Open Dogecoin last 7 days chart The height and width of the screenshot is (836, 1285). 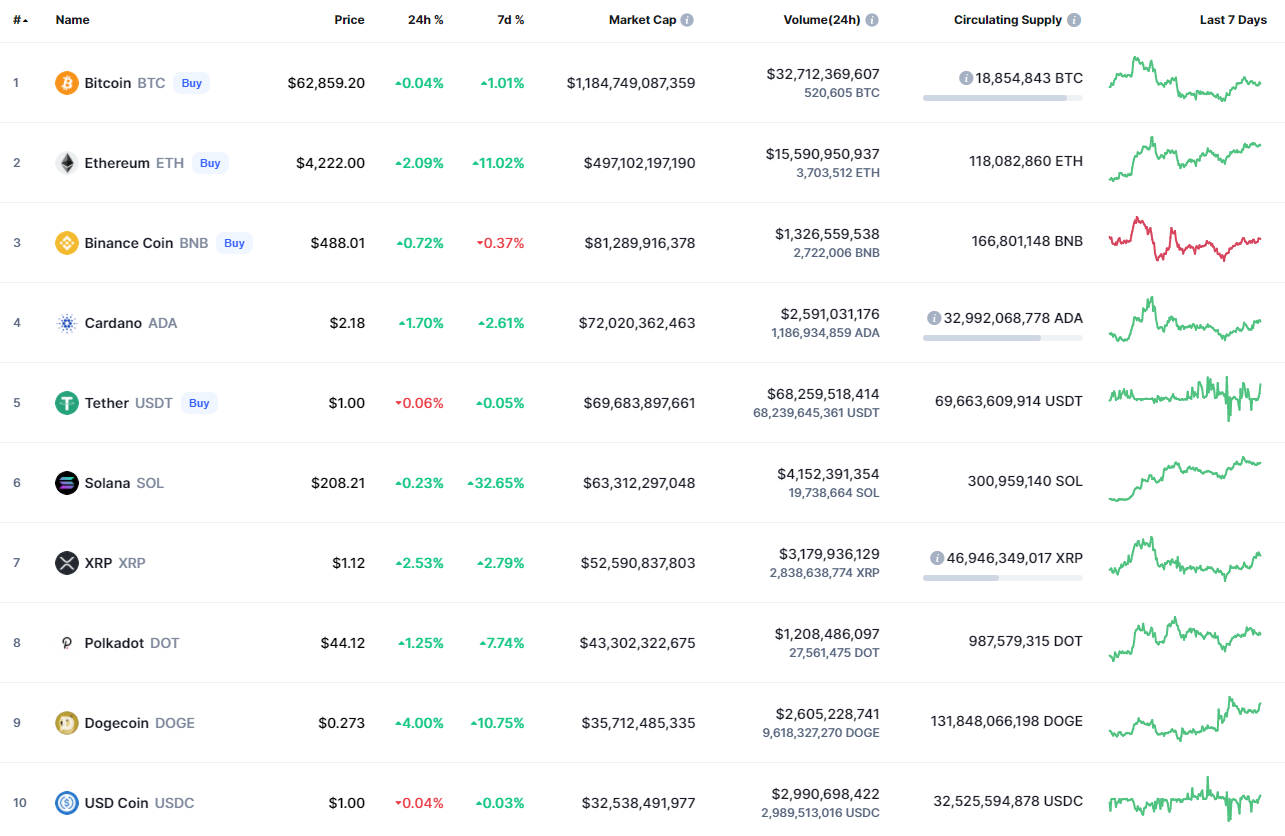pyautogui.click(x=1185, y=719)
